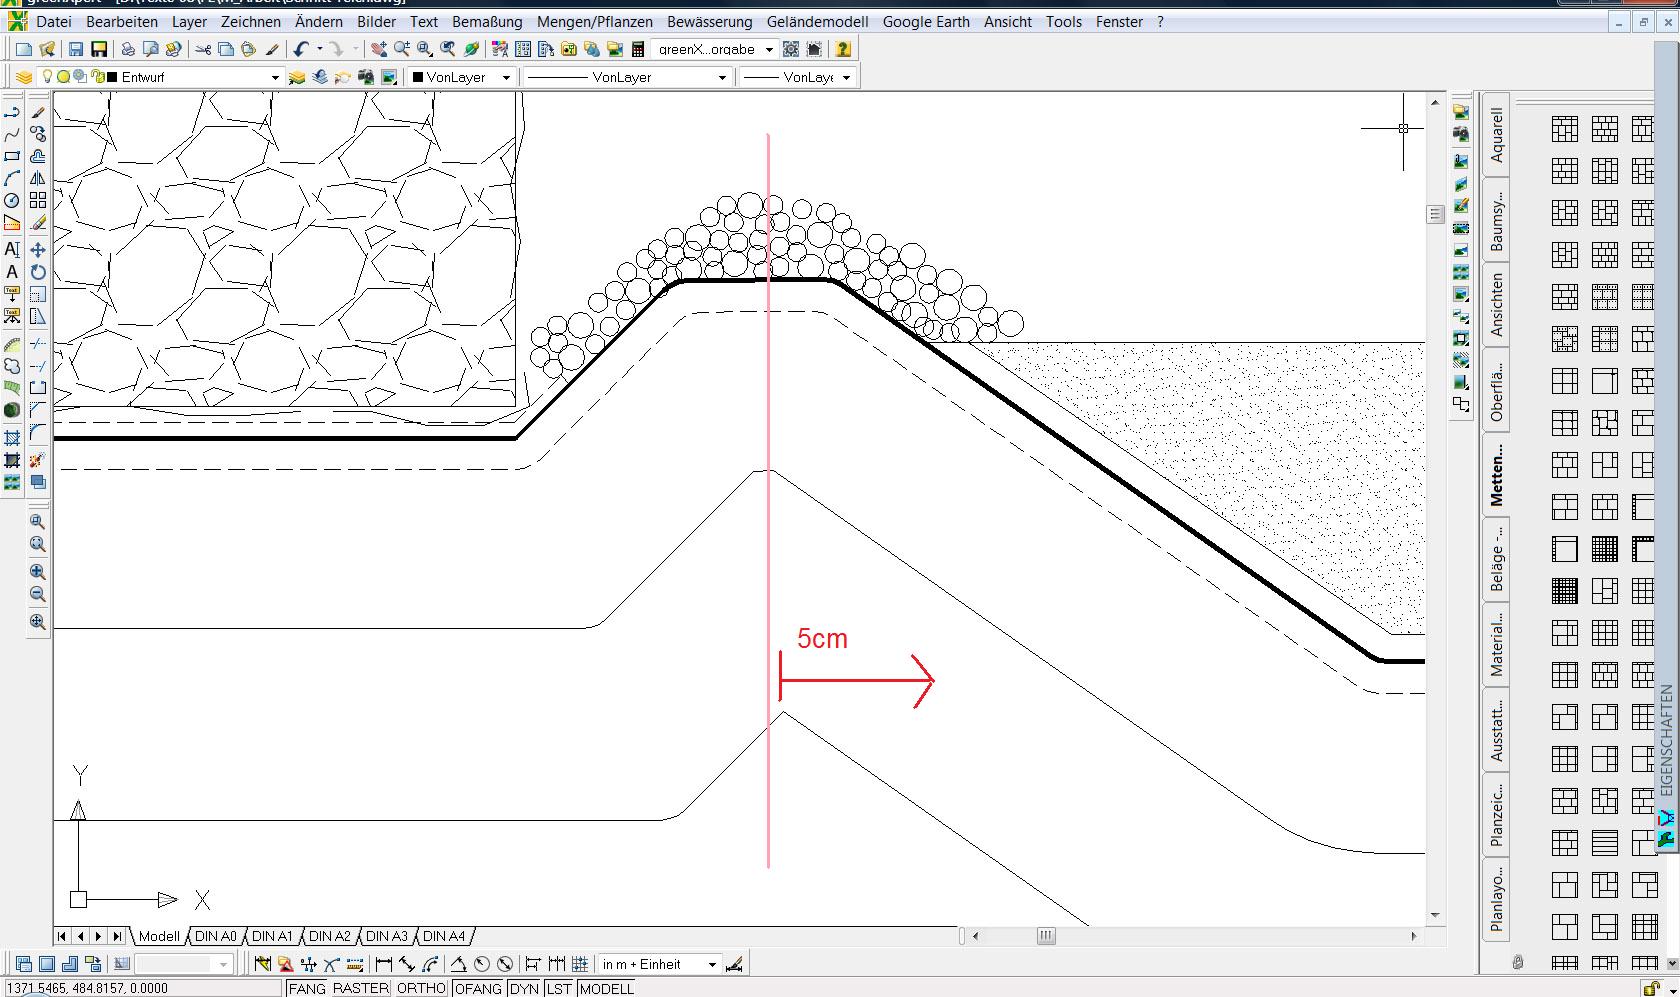Toggle OFANG snap tracking
Screen dimensions: 1680x997
tap(478, 989)
